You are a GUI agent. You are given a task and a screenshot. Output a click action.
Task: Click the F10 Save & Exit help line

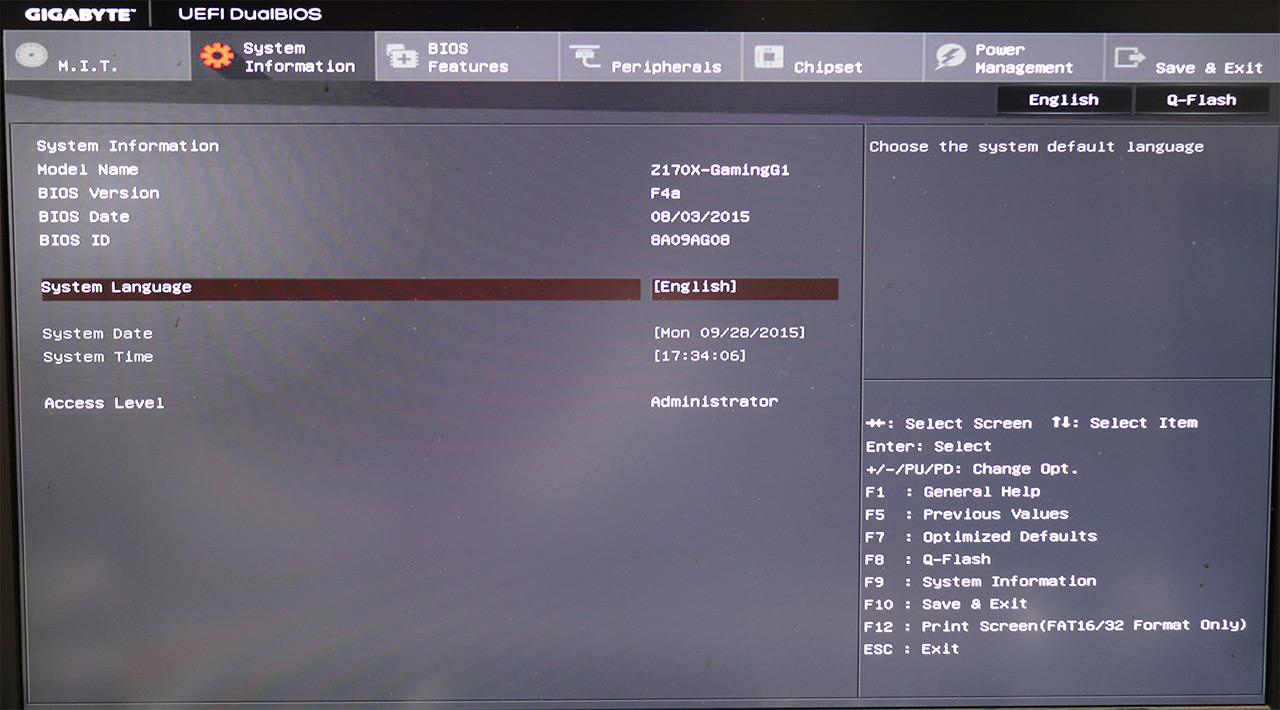946,604
